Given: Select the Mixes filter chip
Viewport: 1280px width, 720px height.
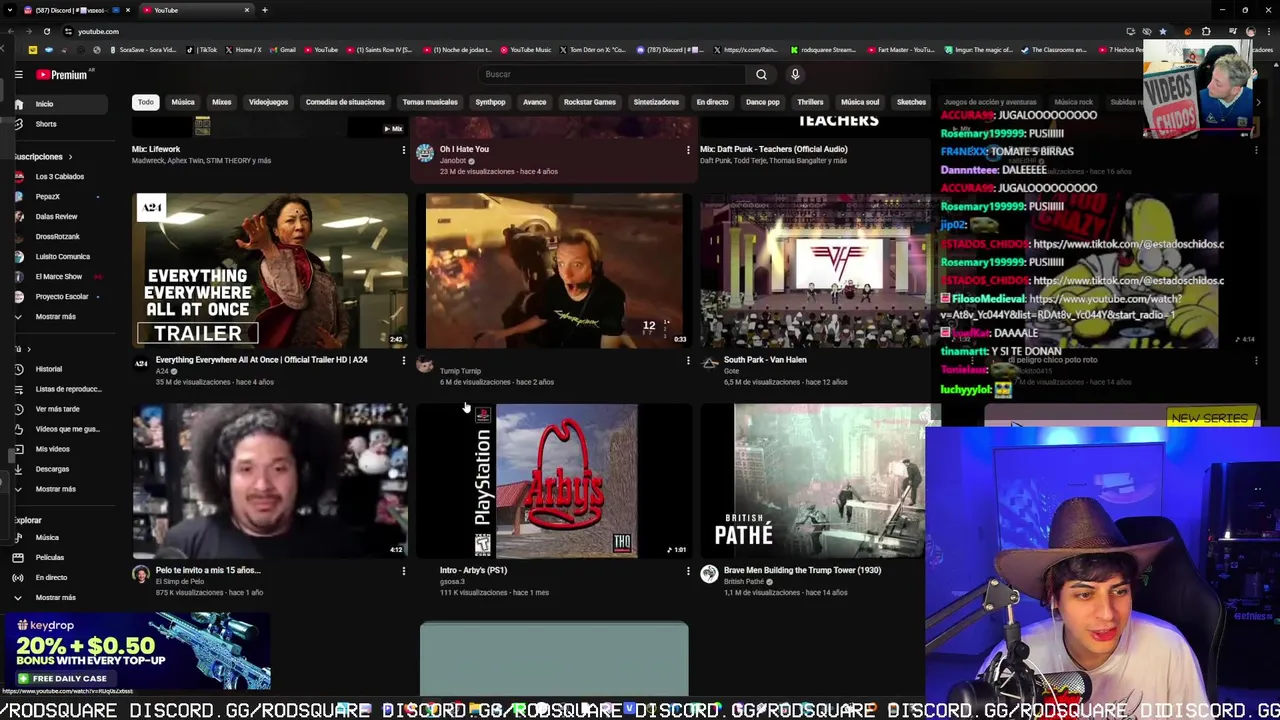Looking at the screenshot, I should point(222,102).
